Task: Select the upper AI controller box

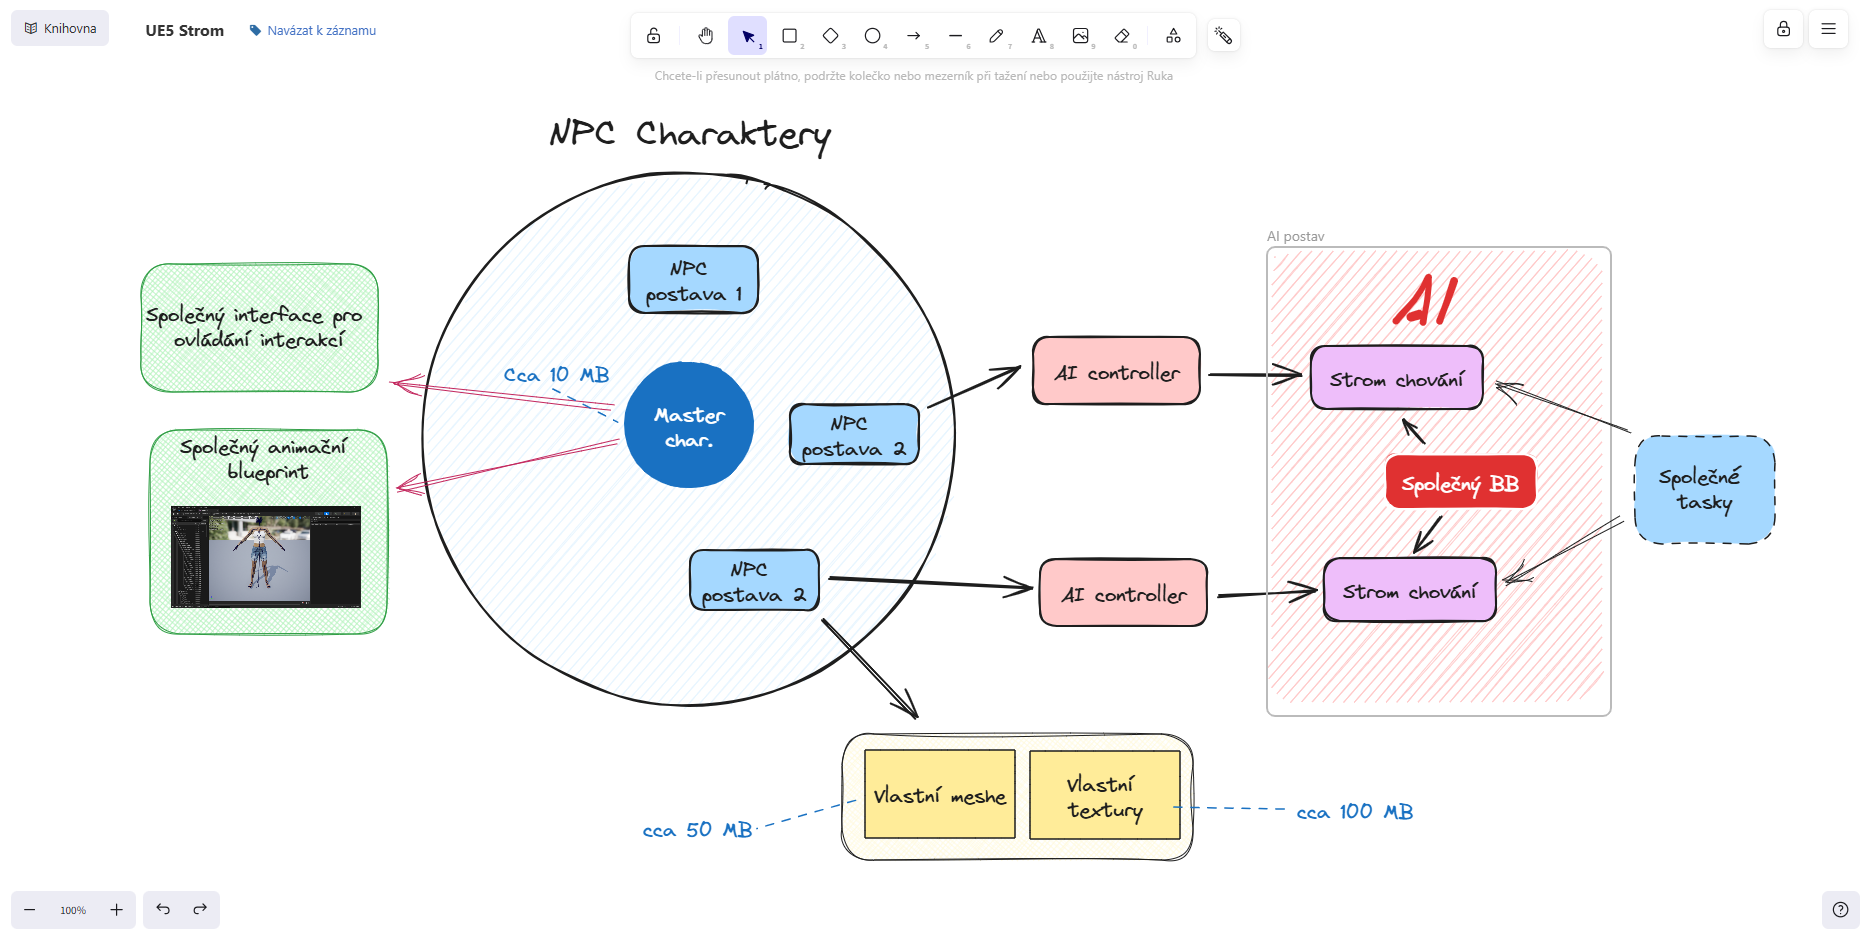Action: point(1116,371)
